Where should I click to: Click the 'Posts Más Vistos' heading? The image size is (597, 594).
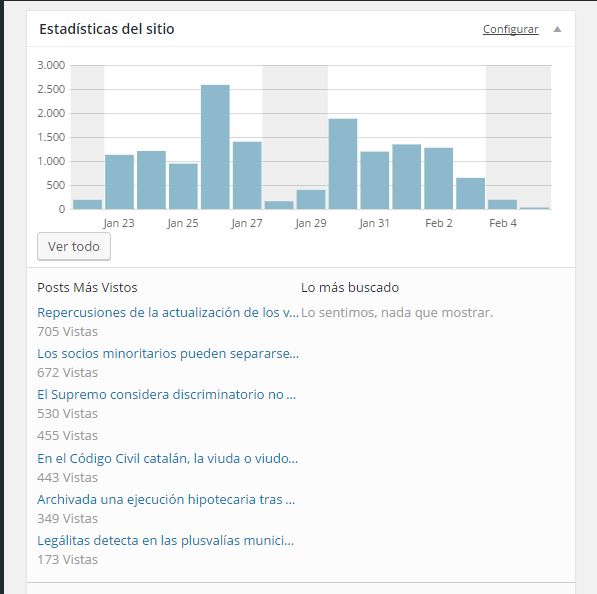tap(87, 288)
